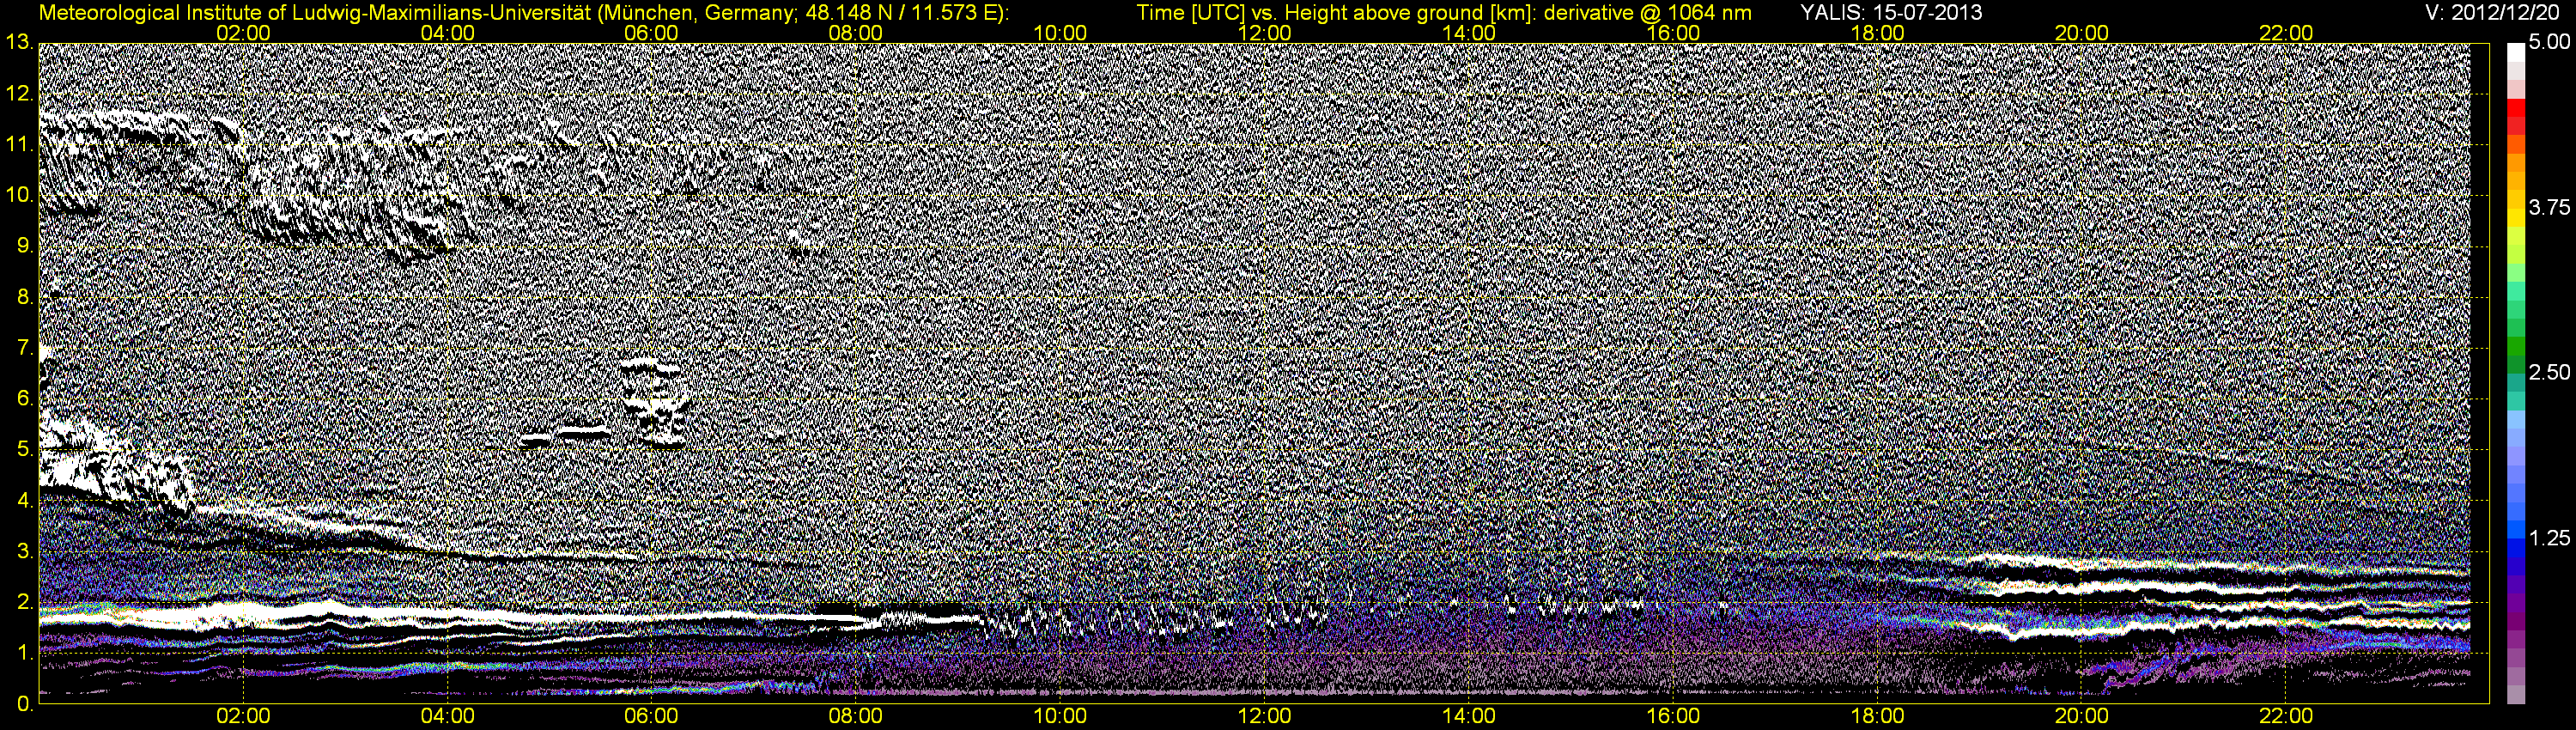This screenshot has width=2576, height=730.
Task: Click the 02:00 label on the bottom time axis
Action: coord(243,717)
